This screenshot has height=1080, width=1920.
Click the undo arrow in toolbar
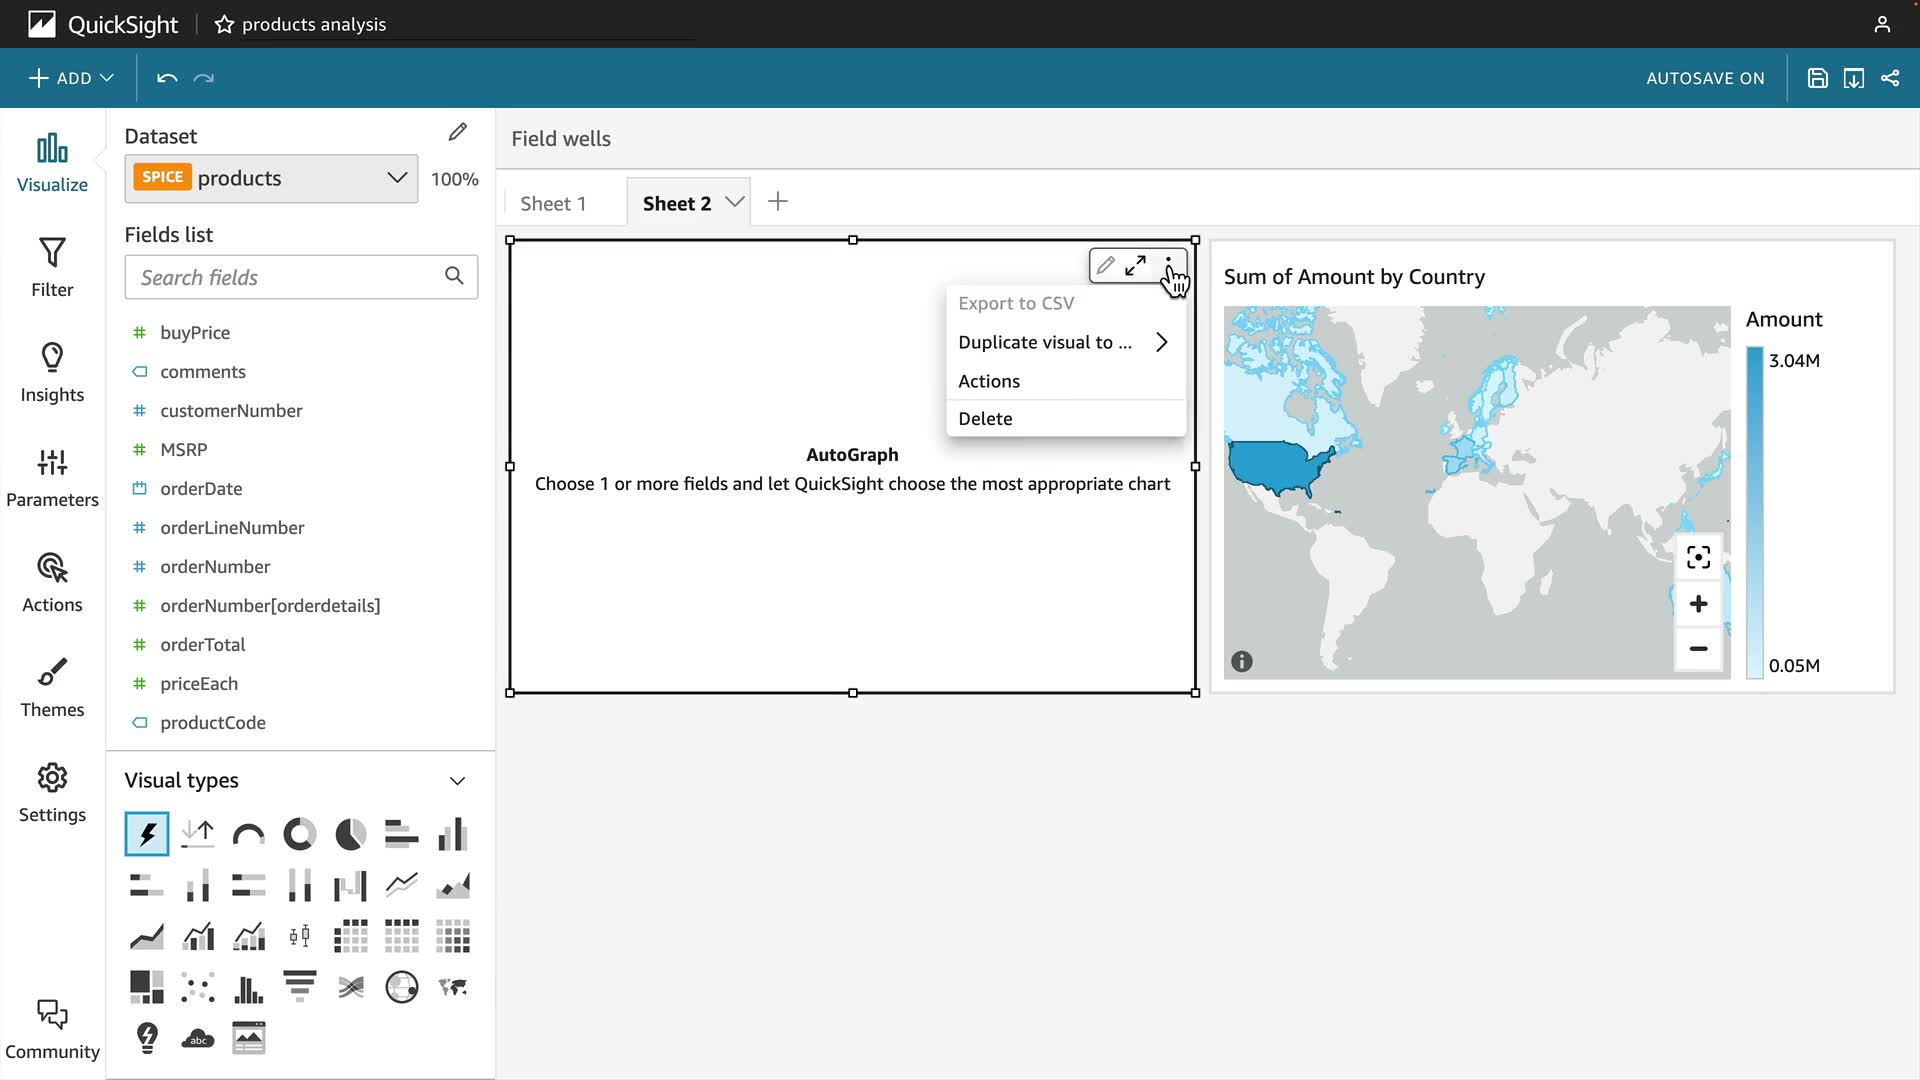coord(167,78)
